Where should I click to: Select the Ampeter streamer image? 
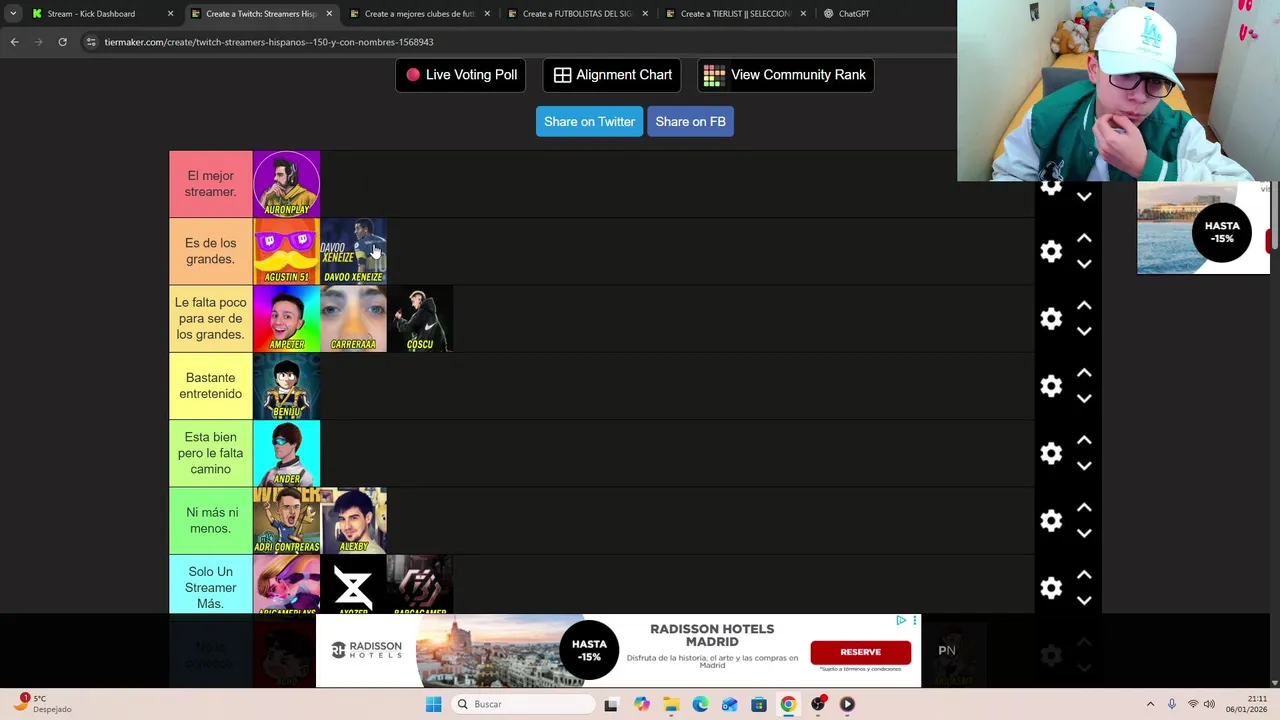coord(286,318)
